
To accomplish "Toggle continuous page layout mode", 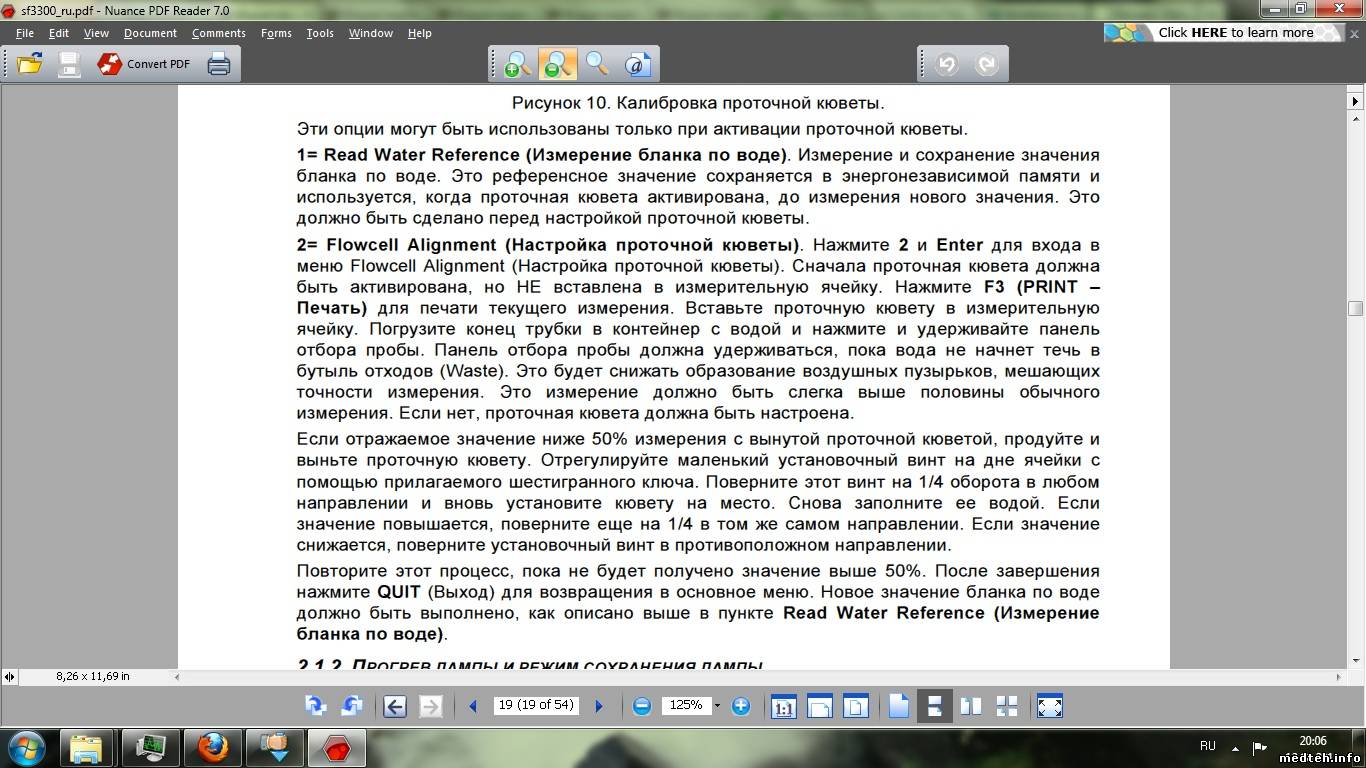I will pos(935,706).
